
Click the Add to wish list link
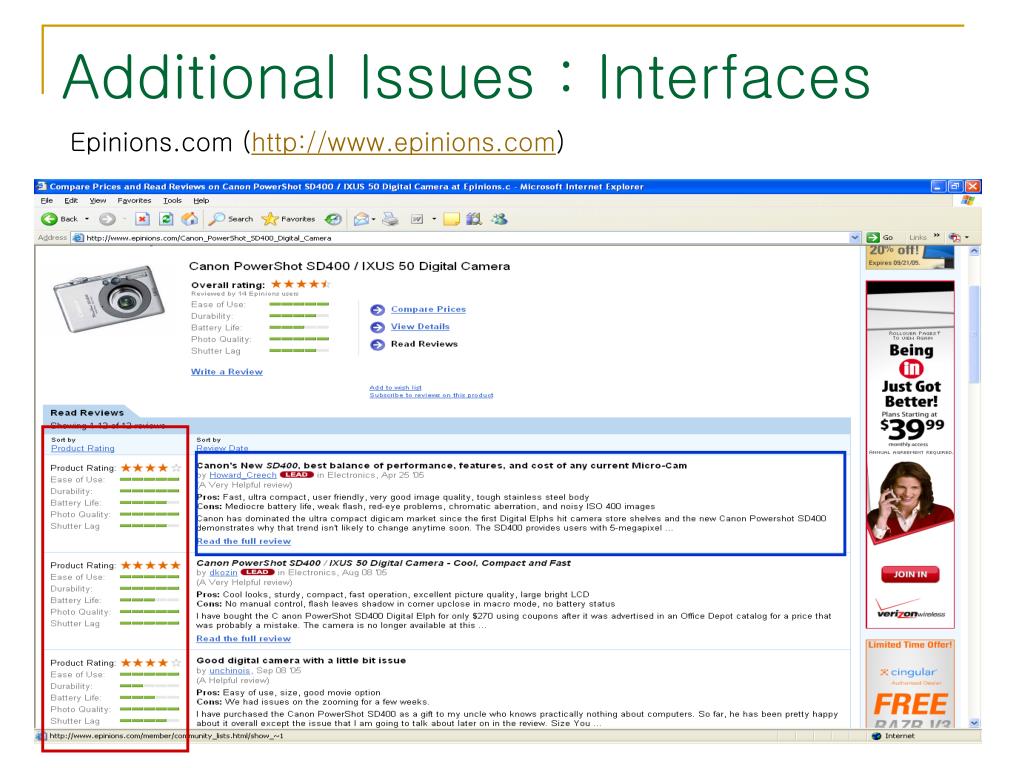(395, 387)
